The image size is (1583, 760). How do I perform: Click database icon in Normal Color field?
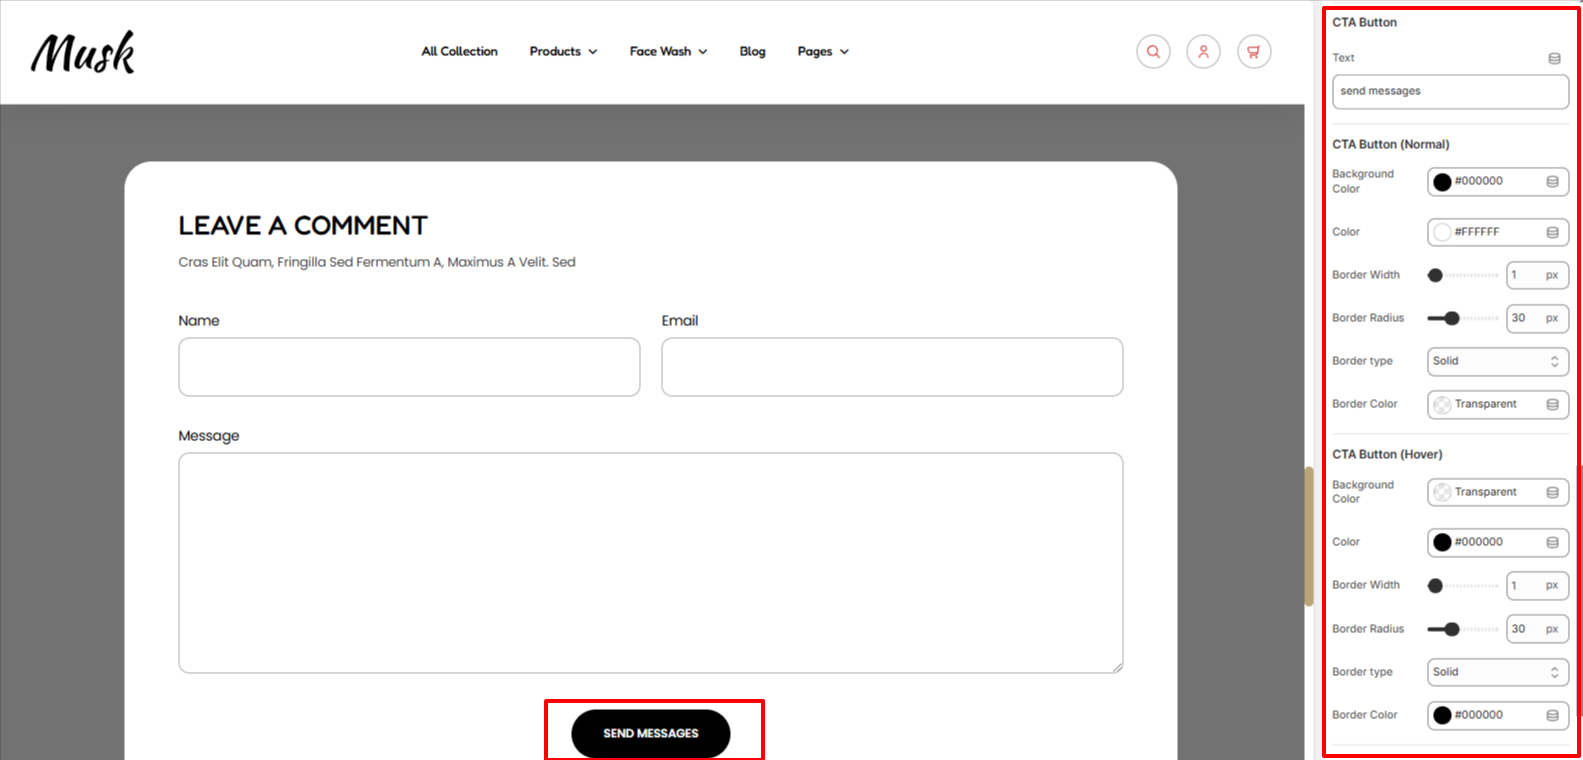pos(1552,232)
